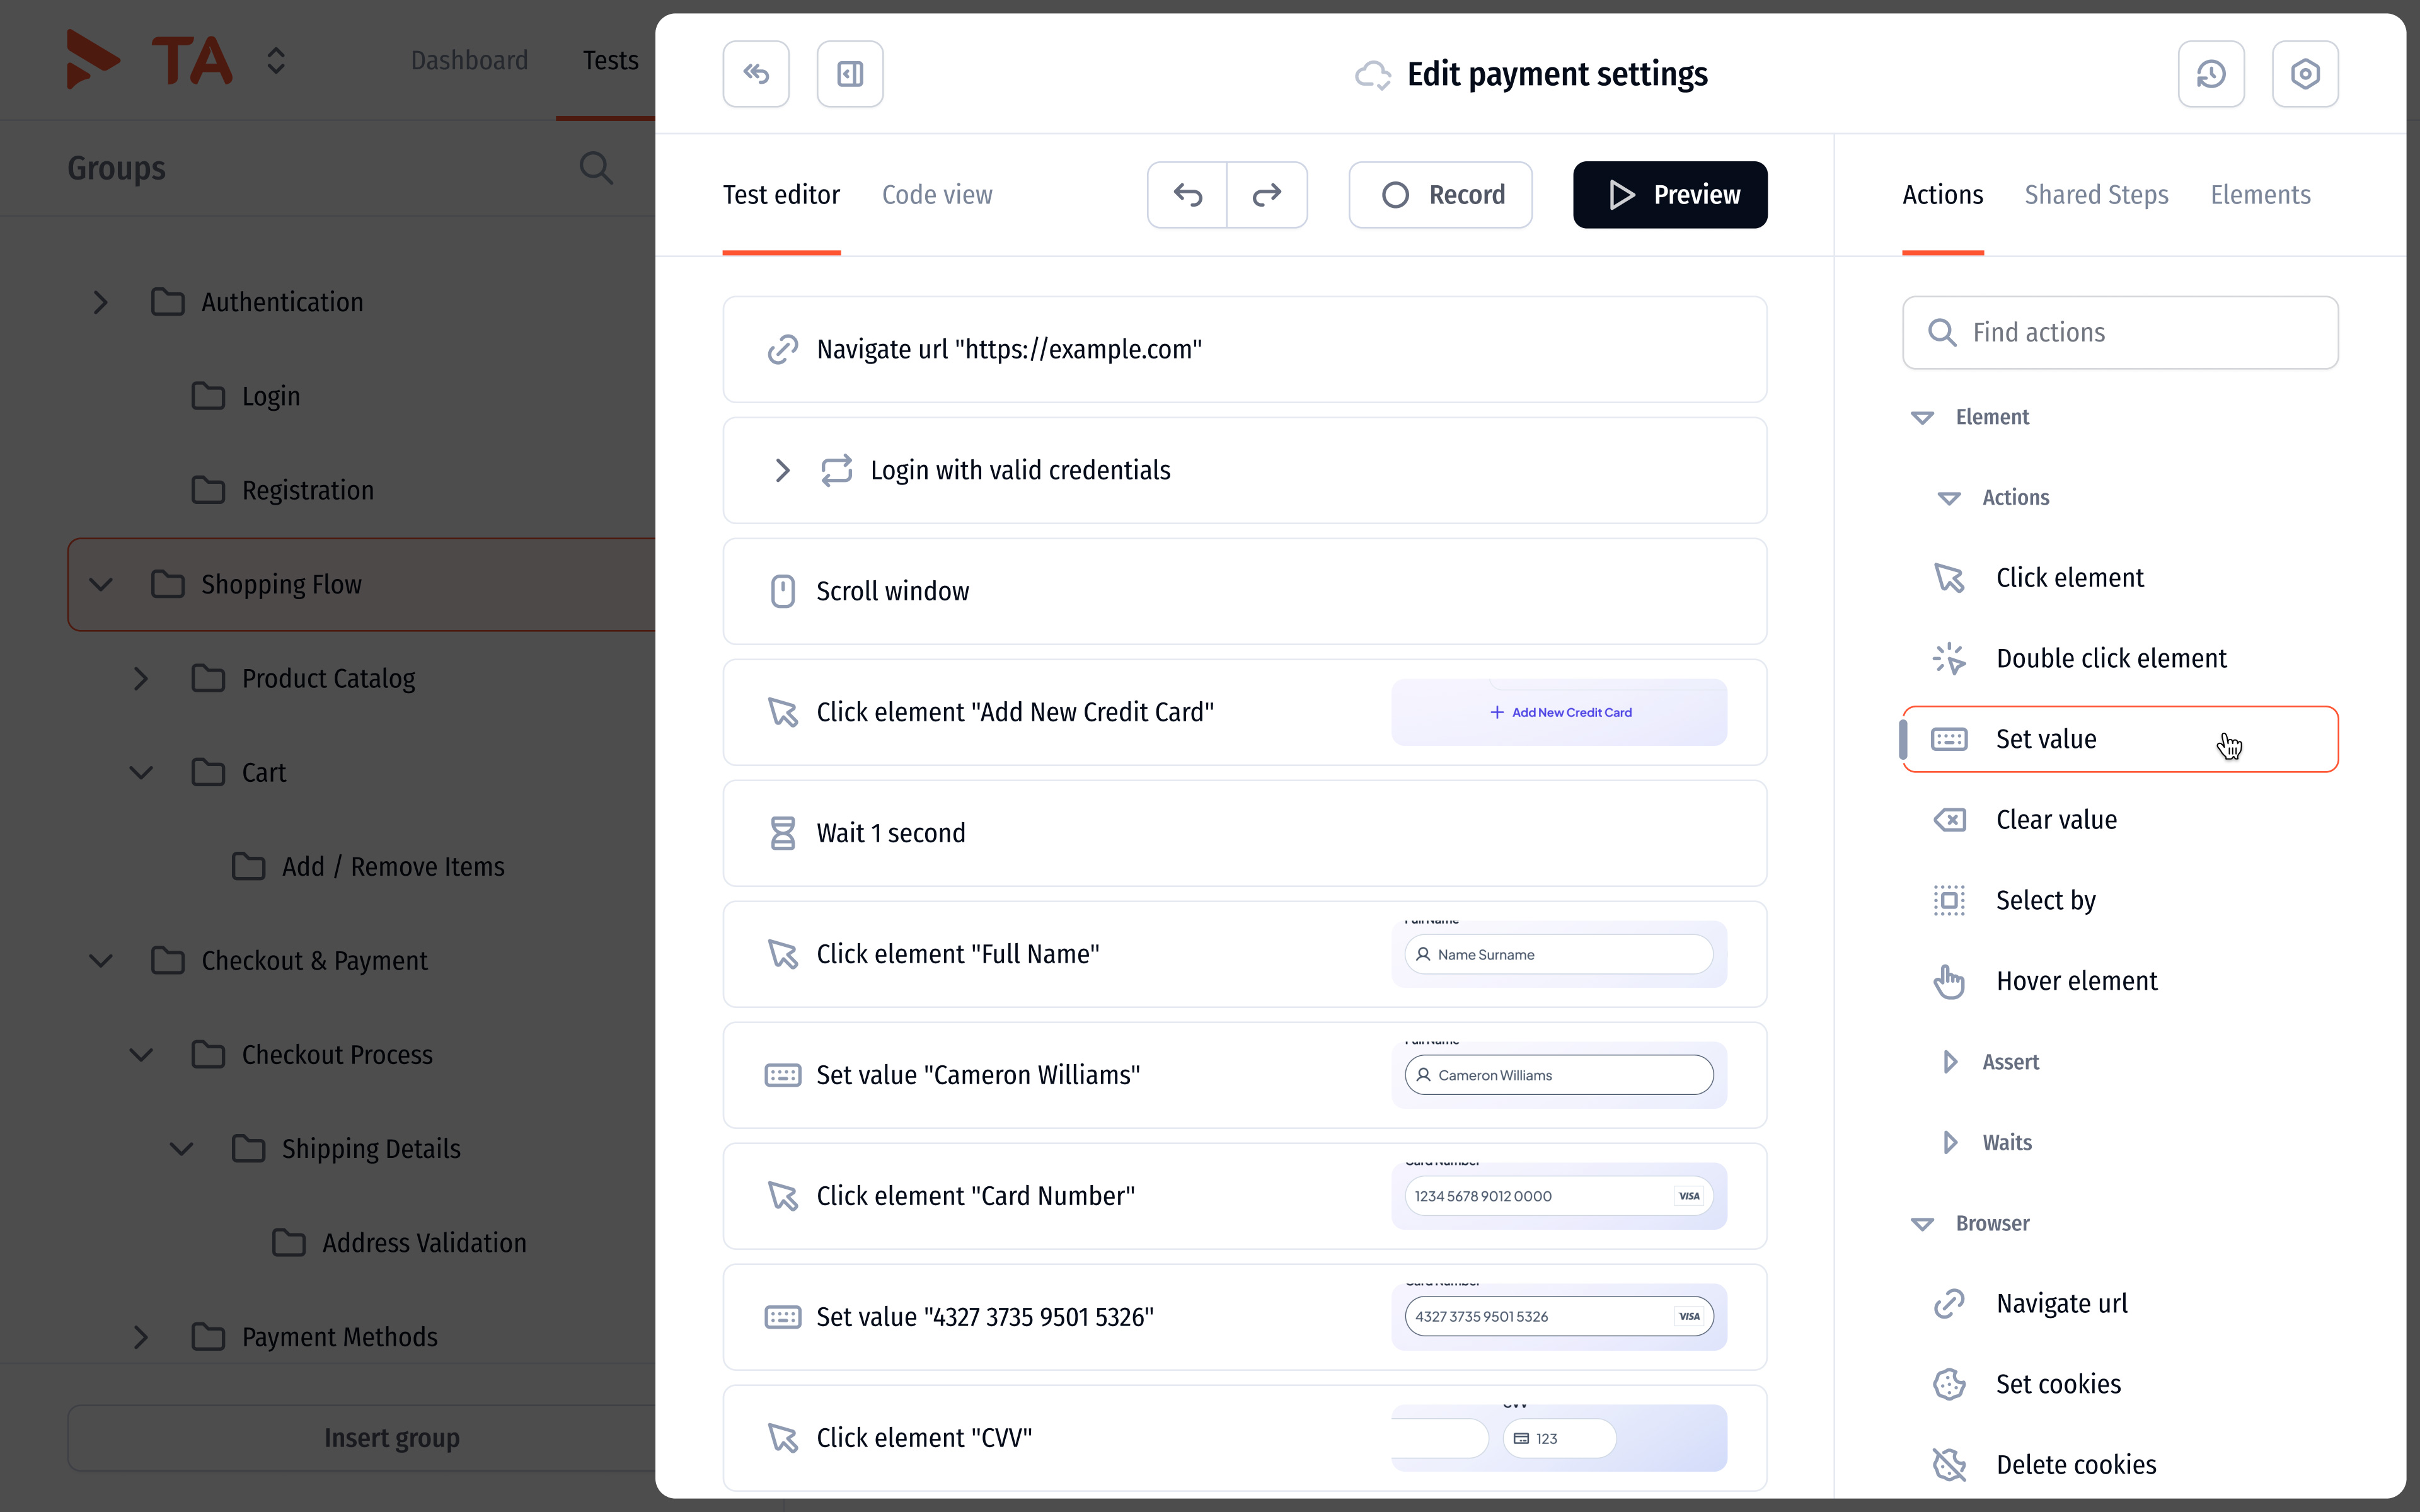2420x1512 pixels.
Task: Go to the Dashboard nav item
Action: click(x=469, y=61)
